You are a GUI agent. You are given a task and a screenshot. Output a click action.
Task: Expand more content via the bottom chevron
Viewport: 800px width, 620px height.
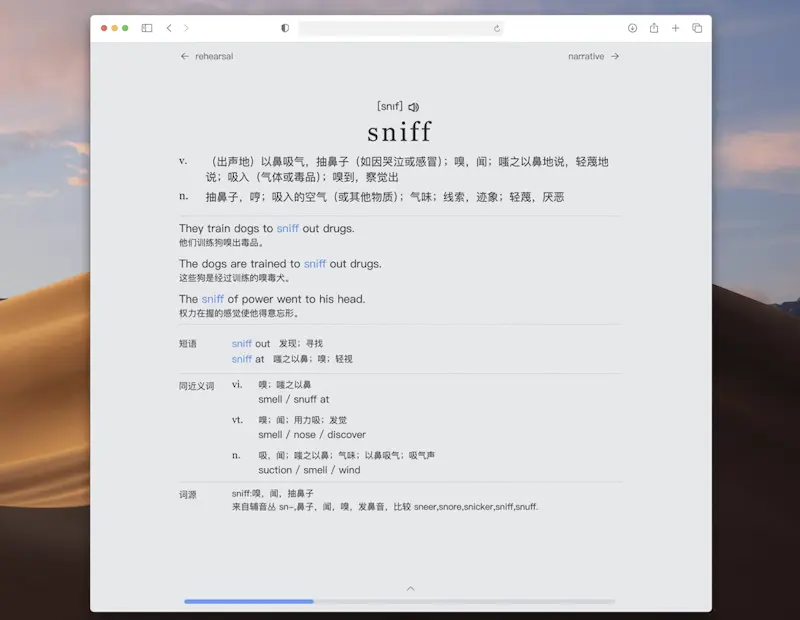tap(410, 590)
